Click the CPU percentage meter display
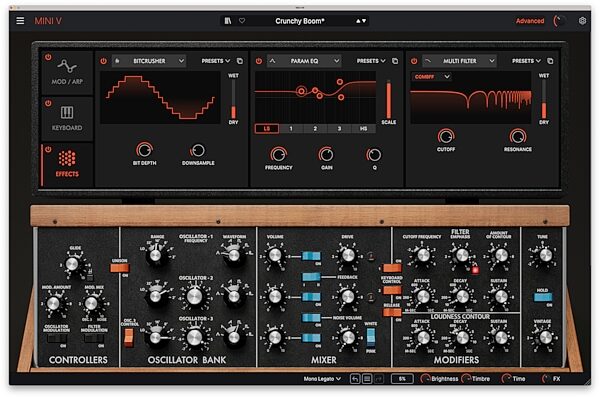Image resolution: width=600 pixels, height=397 pixels. [x=402, y=379]
